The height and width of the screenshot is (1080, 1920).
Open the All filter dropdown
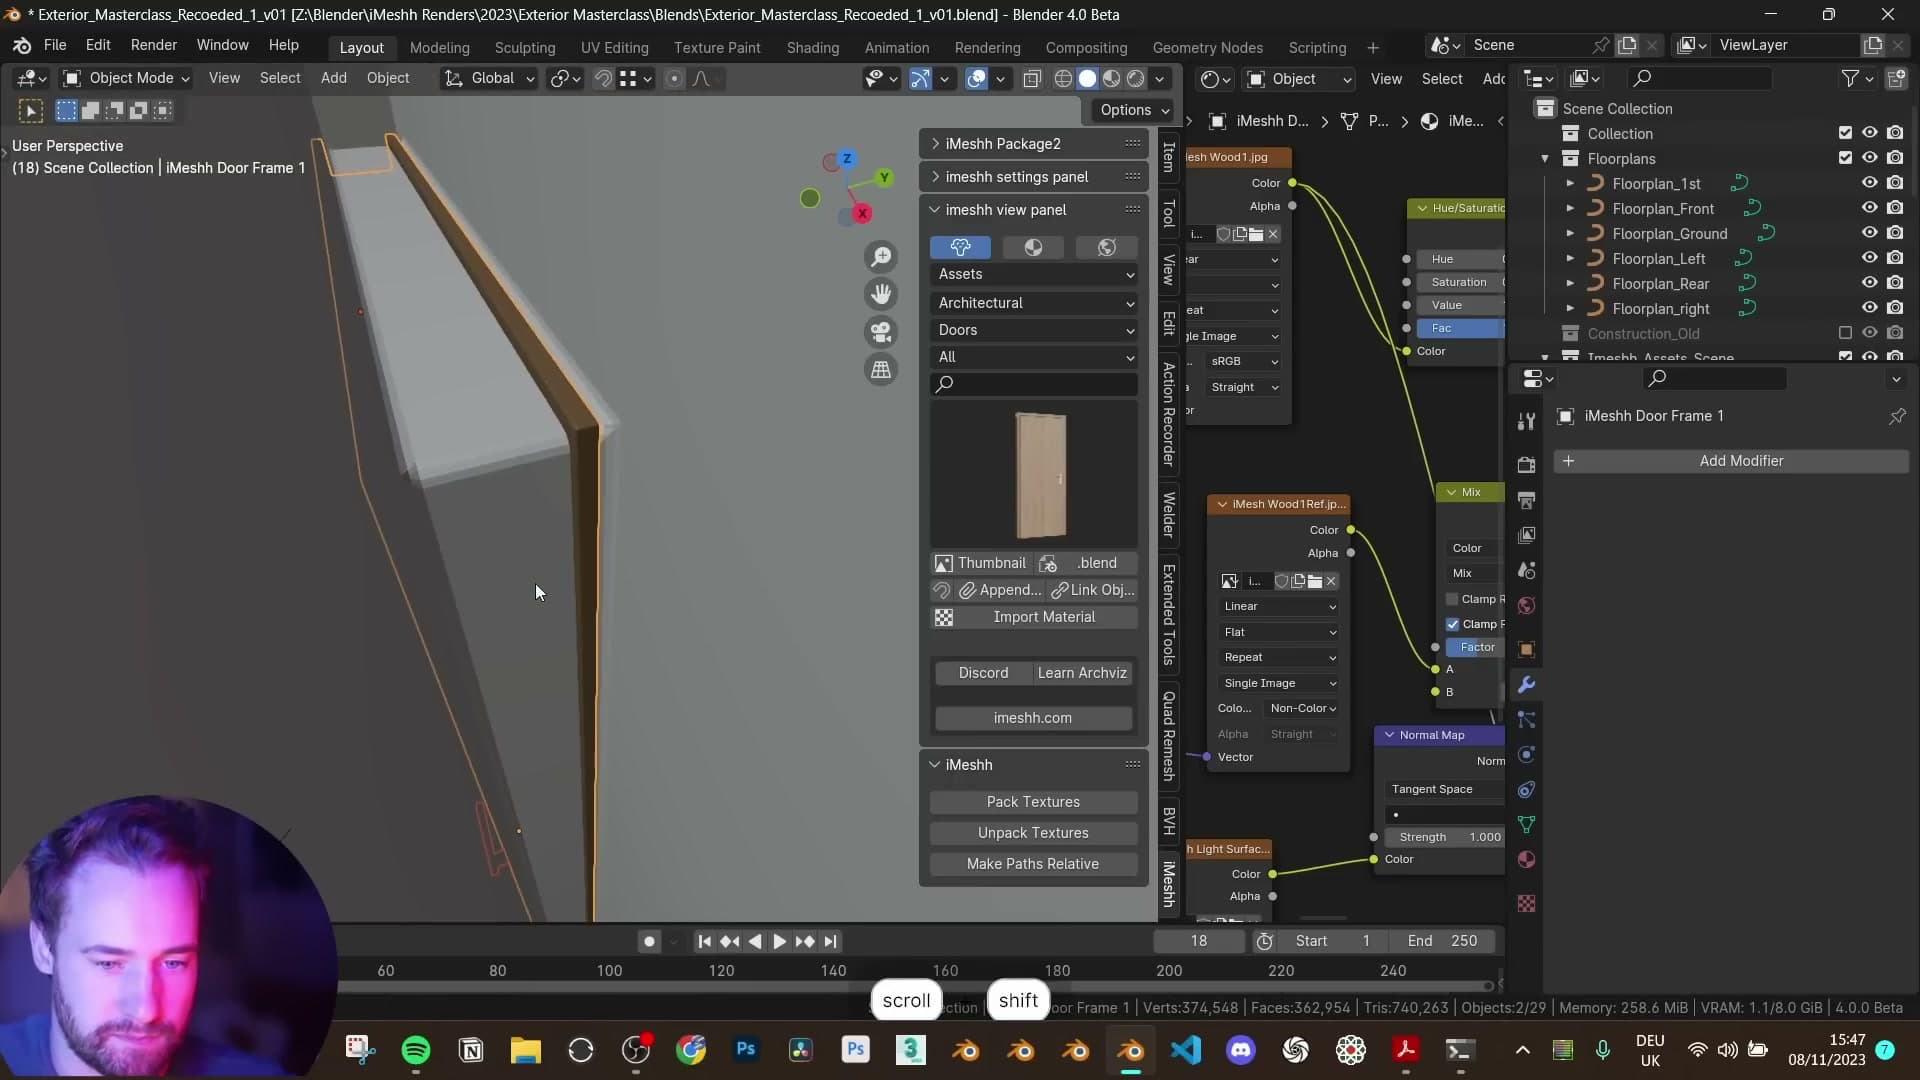pyautogui.click(x=1034, y=357)
